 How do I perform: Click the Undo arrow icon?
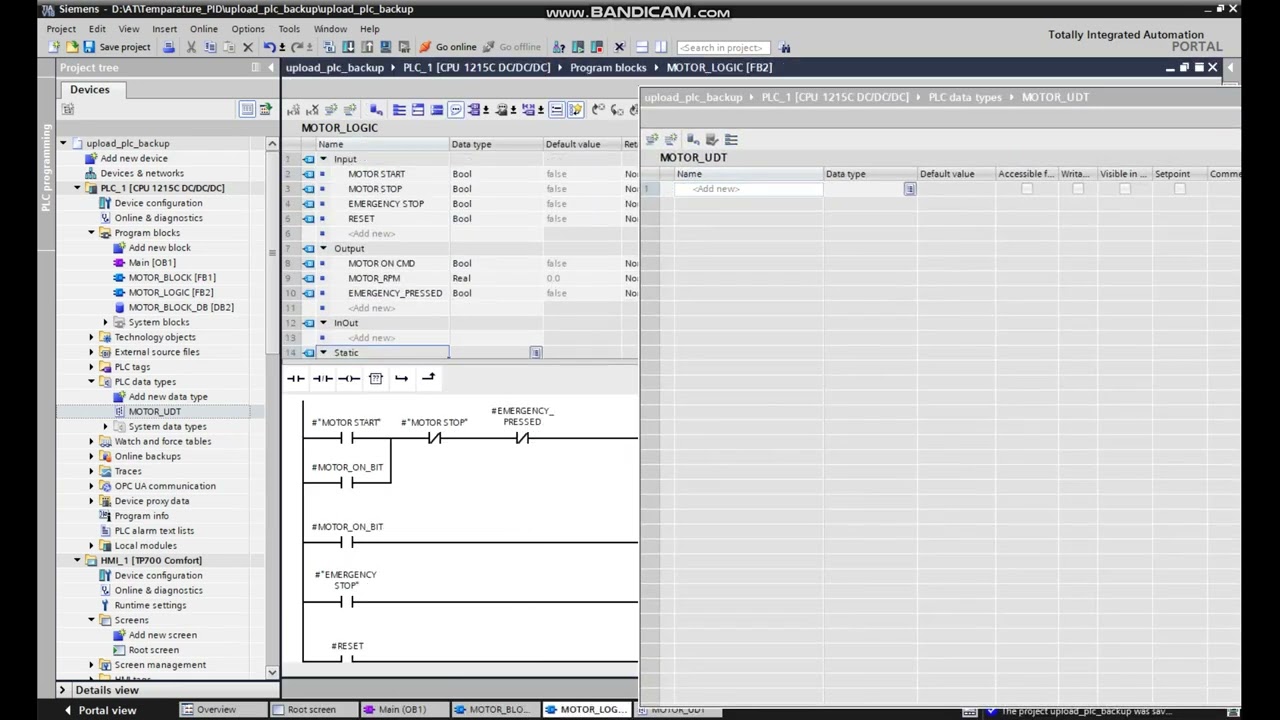pyautogui.click(x=270, y=47)
